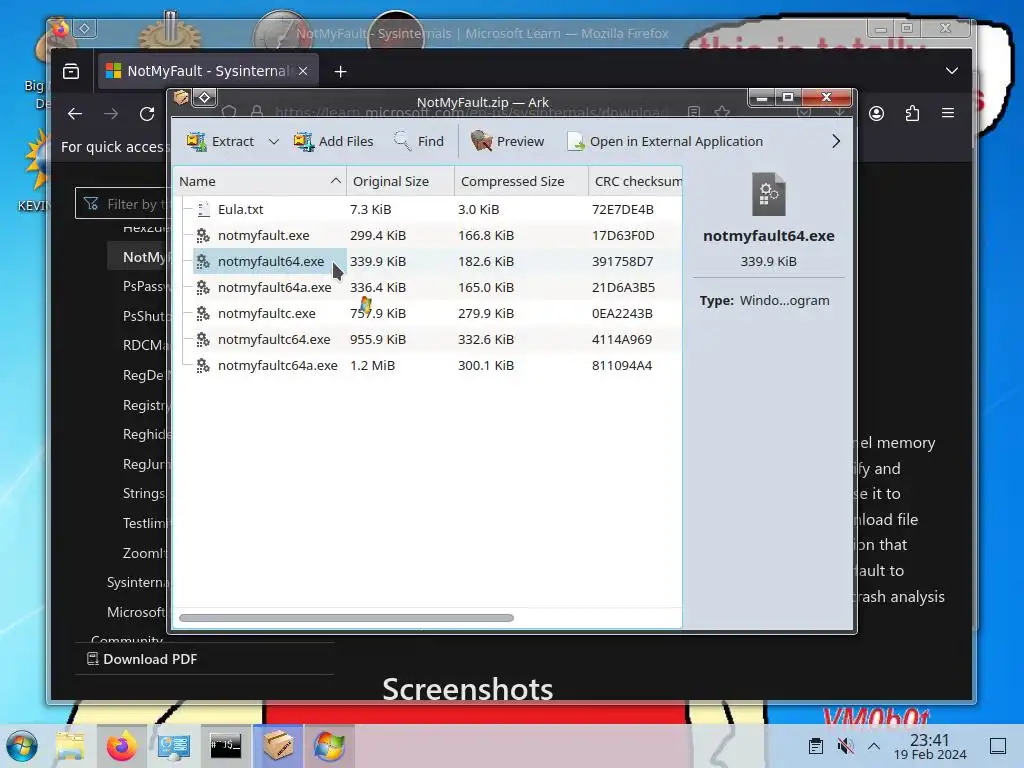Screen dimensions: 1024x768
Task: Sort by the Name column header
Action: point(259,181)
